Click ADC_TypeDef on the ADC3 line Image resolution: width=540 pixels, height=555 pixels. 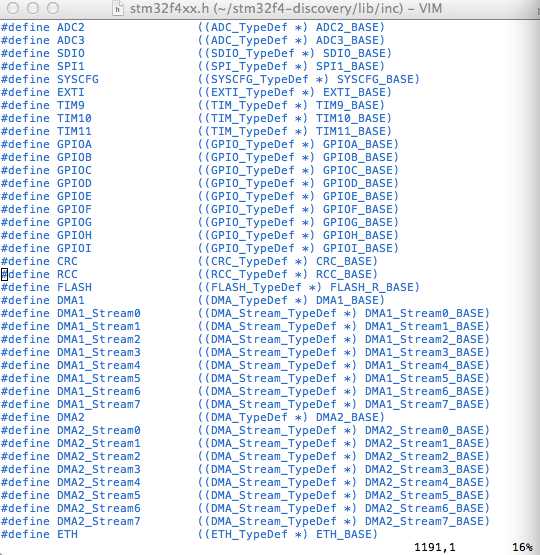click(249, 40)
